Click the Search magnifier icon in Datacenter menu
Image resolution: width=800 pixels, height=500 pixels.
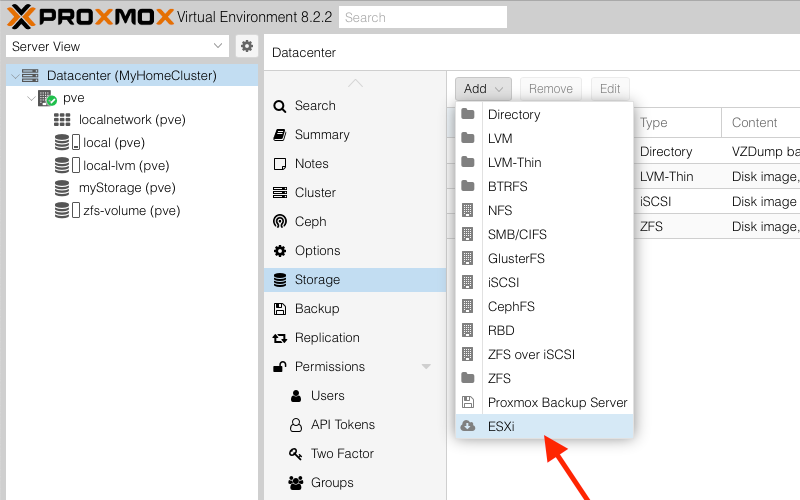(280, 106)
